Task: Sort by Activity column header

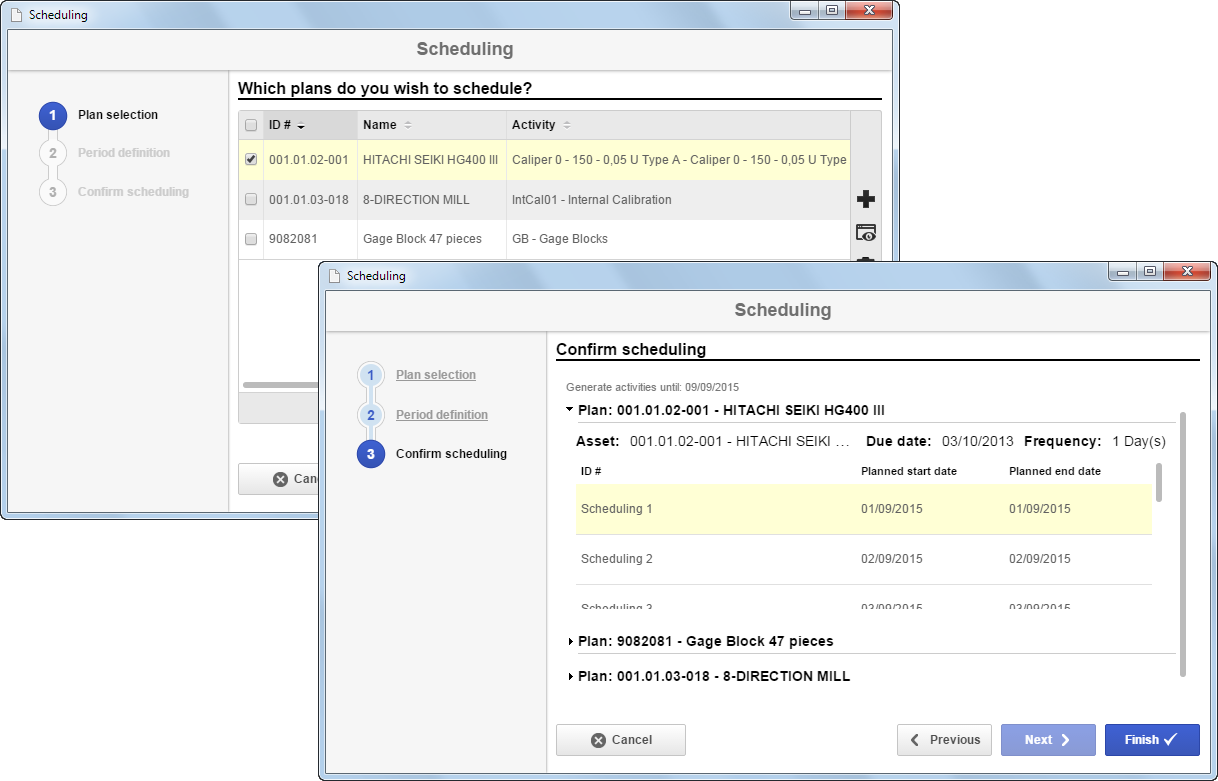Action: click(678, 125)
